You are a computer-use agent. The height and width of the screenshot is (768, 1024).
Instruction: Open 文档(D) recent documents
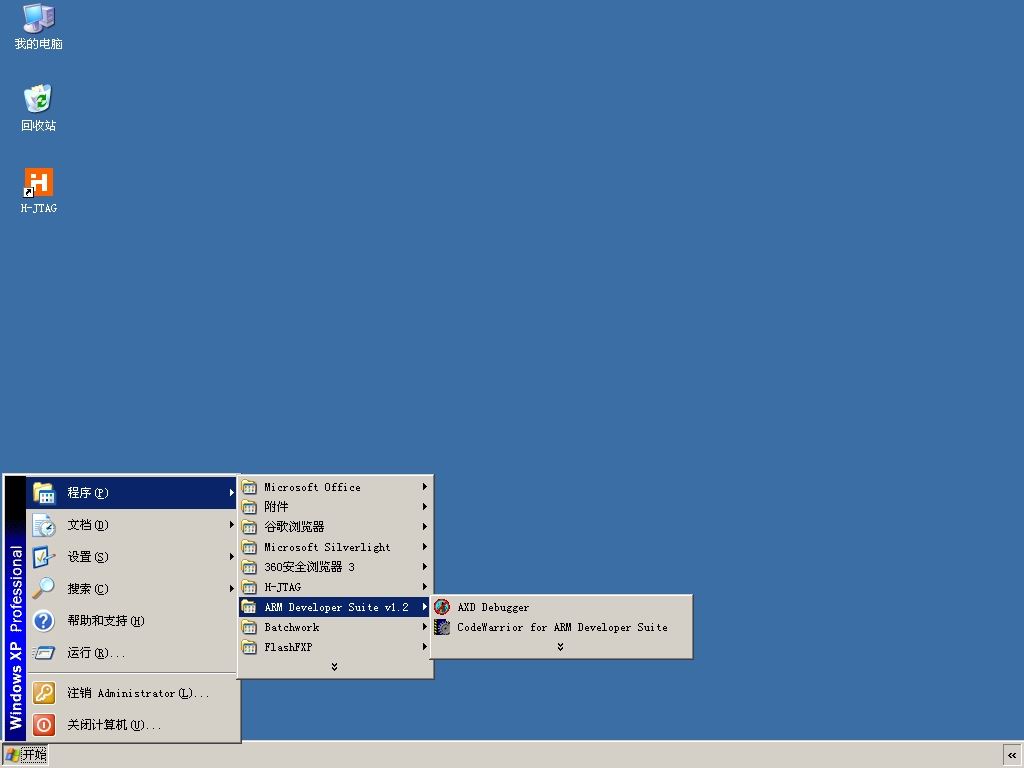pos(132,525)
